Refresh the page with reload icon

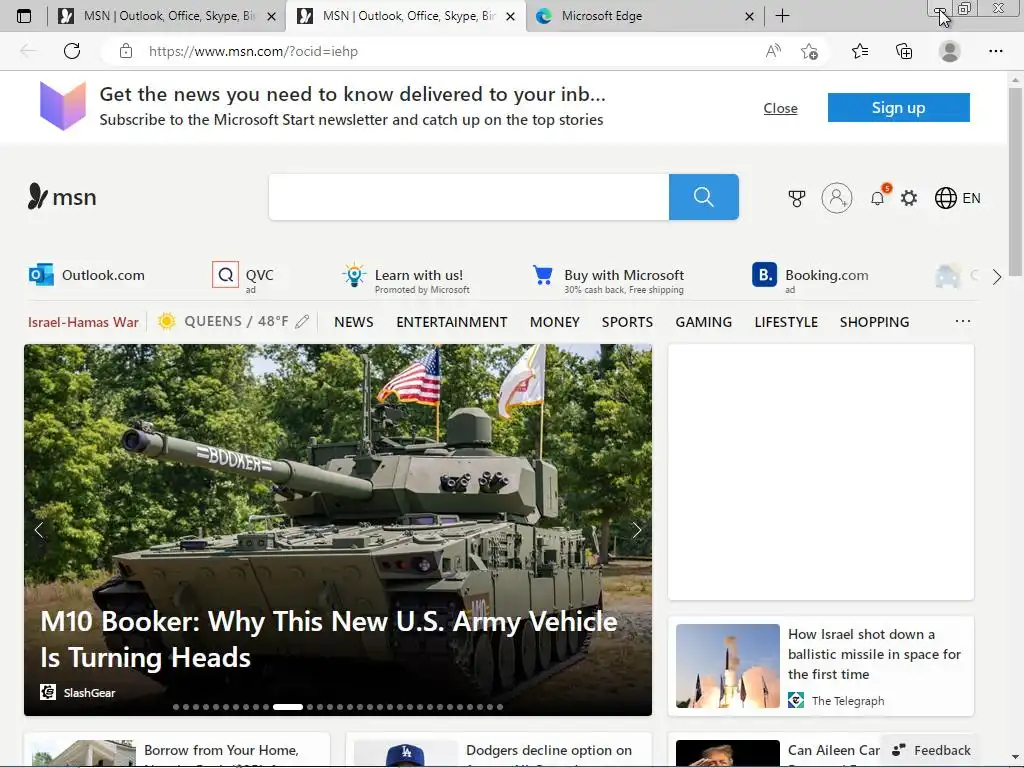coord(72,51)
